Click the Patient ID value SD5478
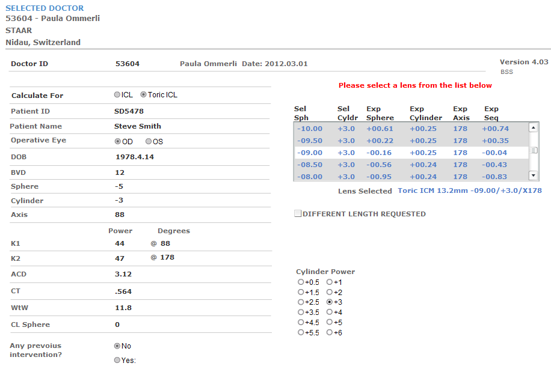 129,111
